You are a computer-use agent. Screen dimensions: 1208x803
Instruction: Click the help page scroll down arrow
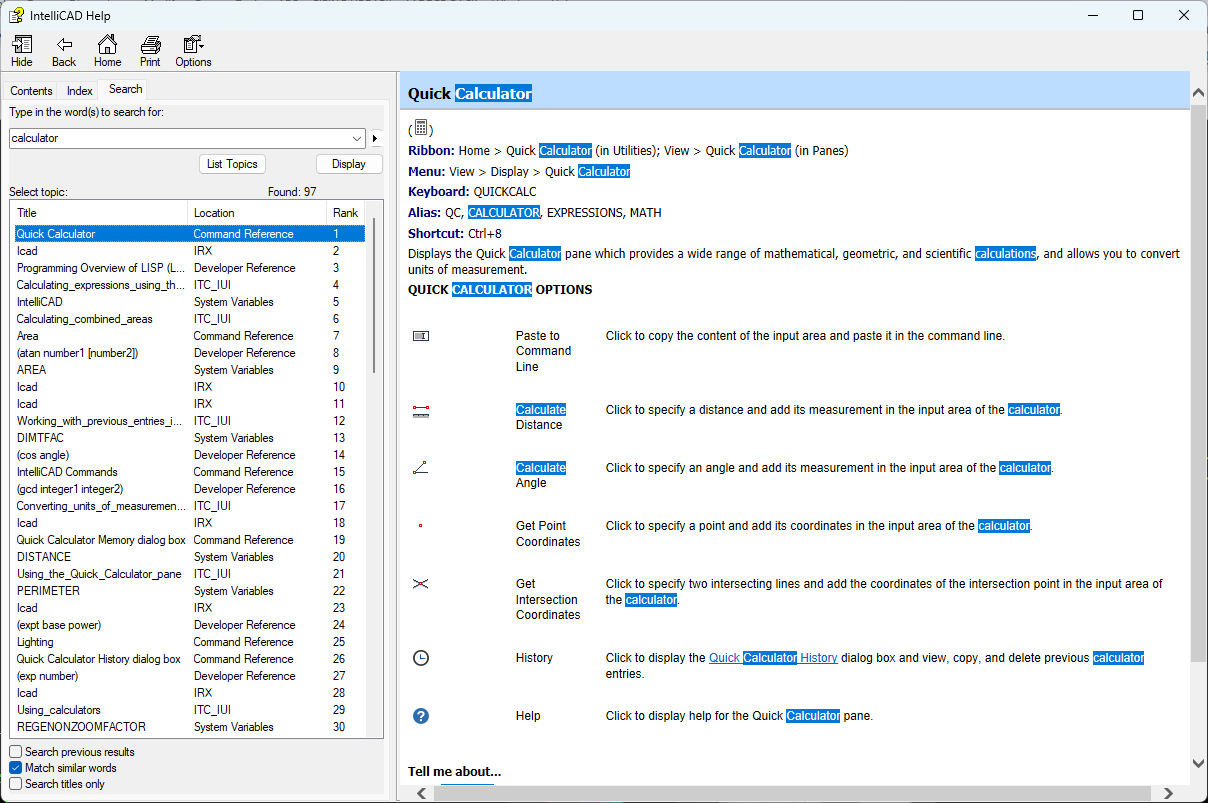tap(1198, 763)
